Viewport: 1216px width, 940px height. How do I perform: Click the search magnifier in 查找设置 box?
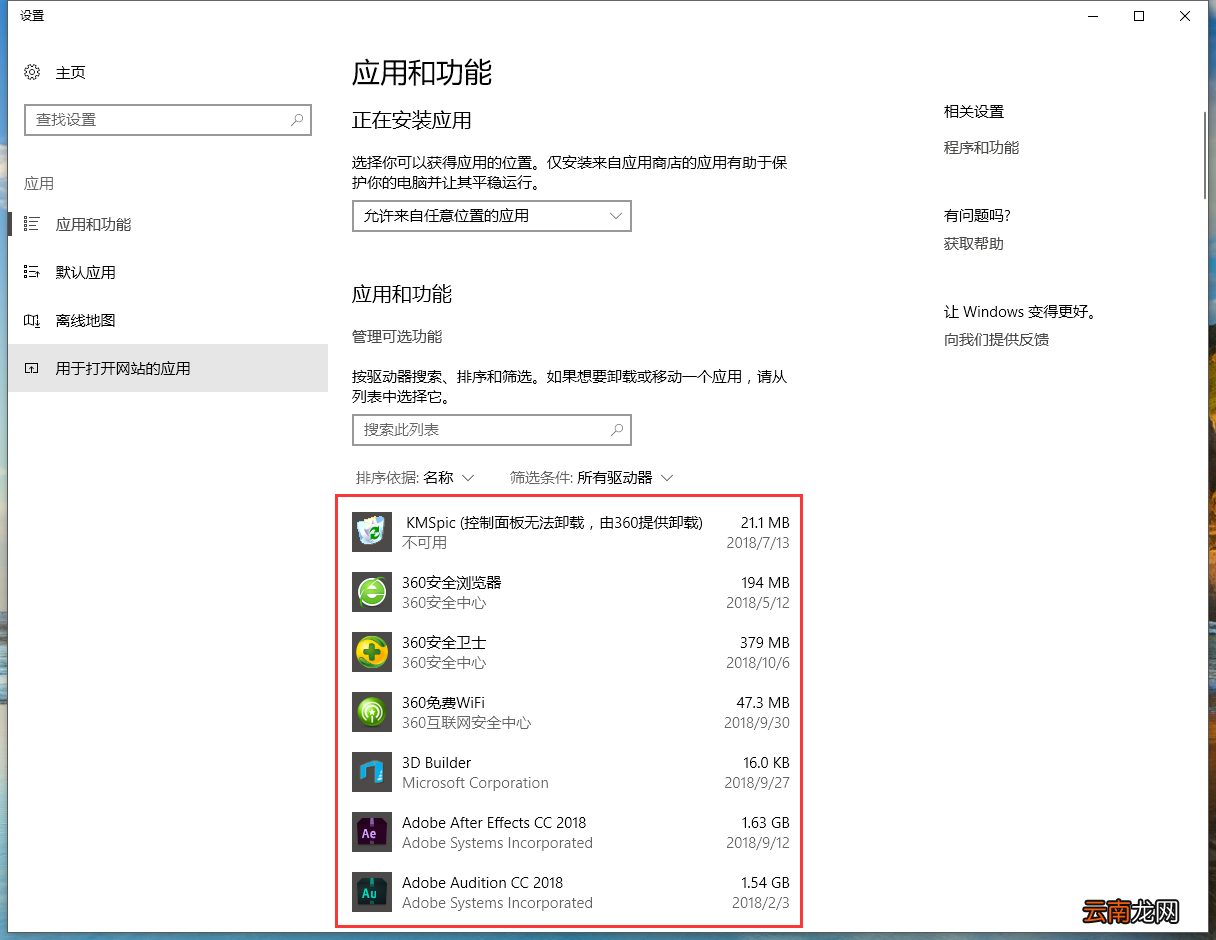[x=297, y=119]
